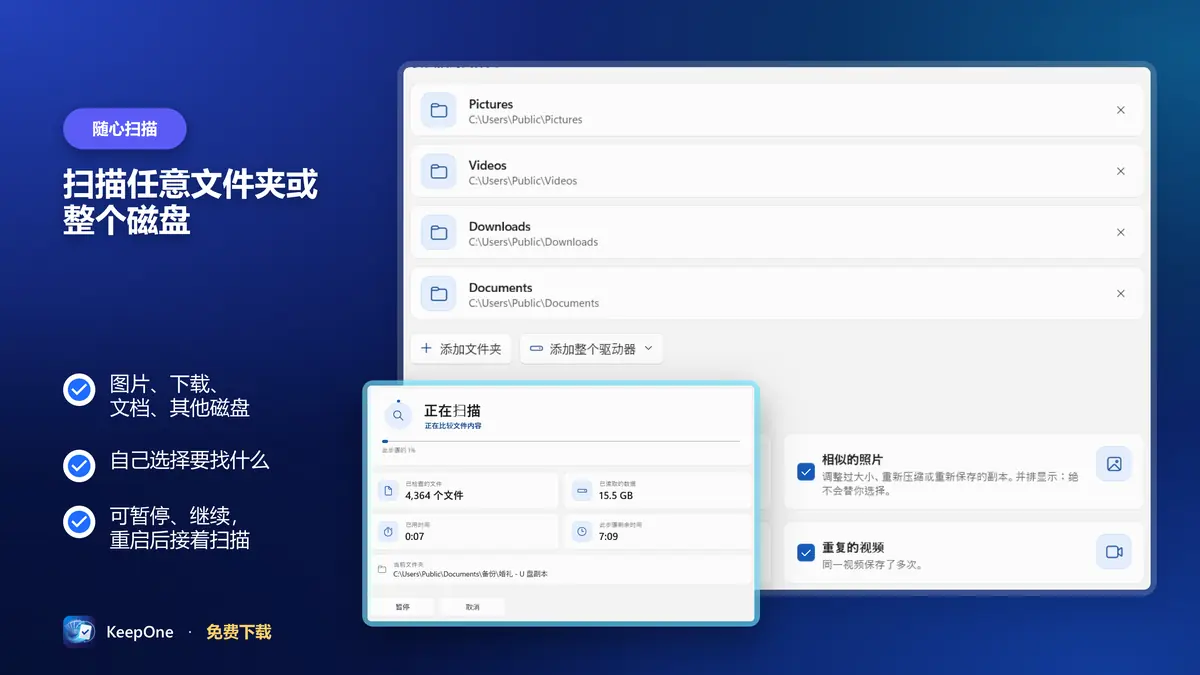Click the folder icon beside the current folder path
1200x675 pixels.
pyautogui.click(x=382, y=570)
